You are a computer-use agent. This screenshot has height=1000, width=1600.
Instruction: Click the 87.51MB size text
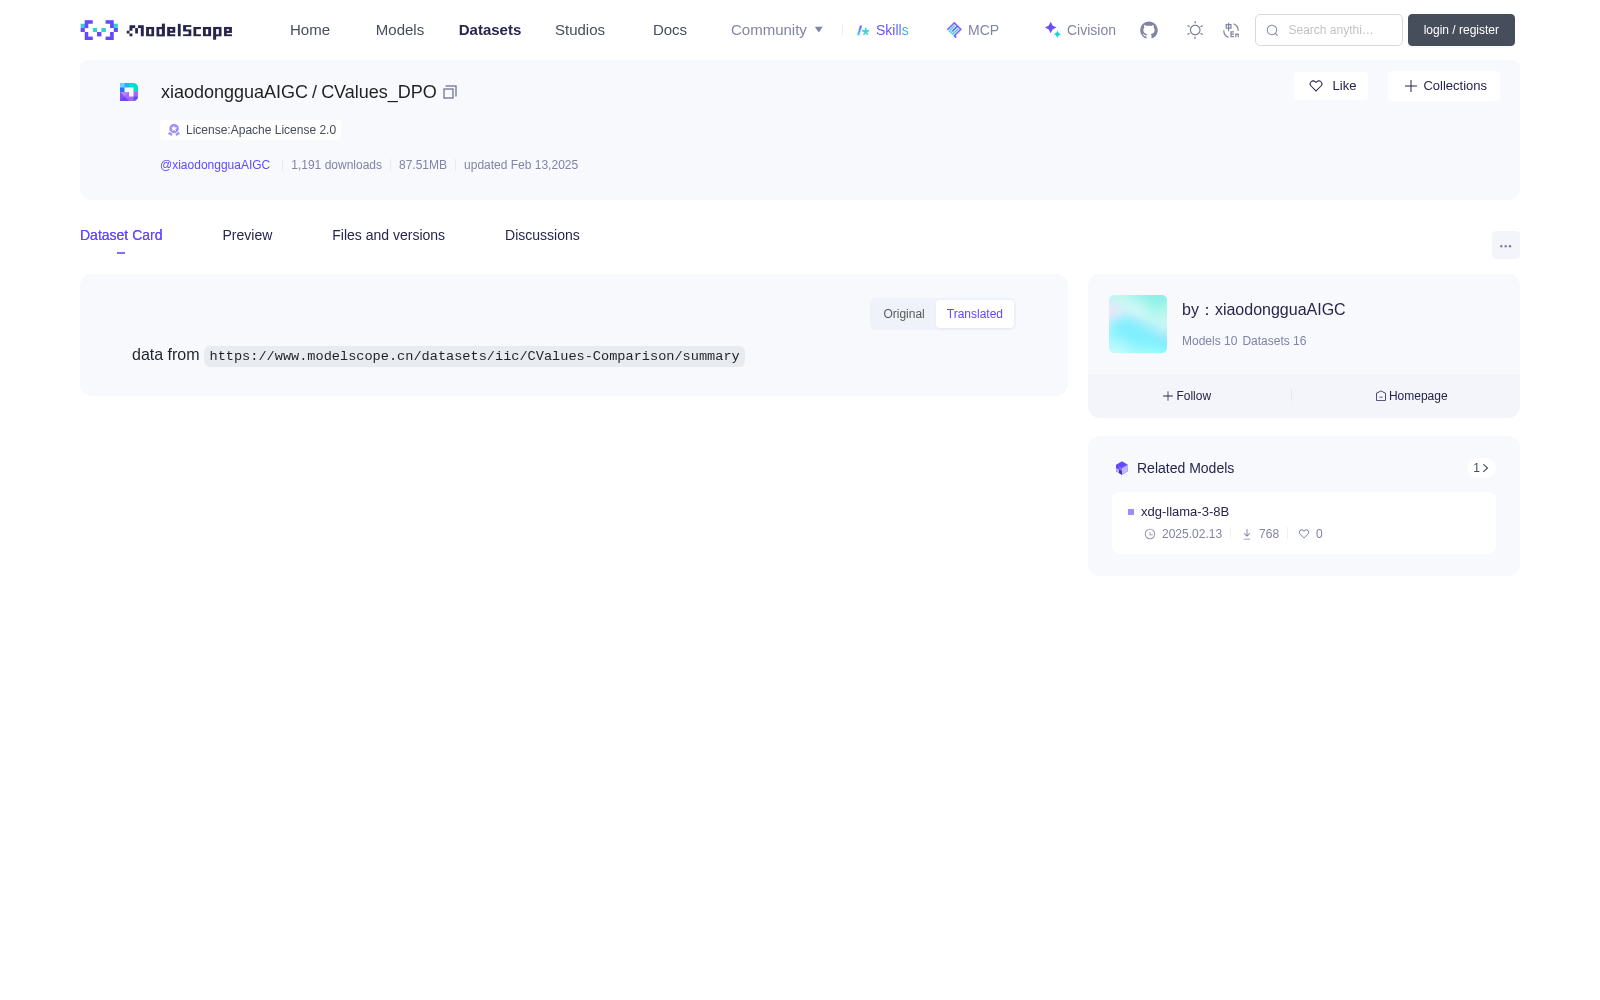(423, 165)
